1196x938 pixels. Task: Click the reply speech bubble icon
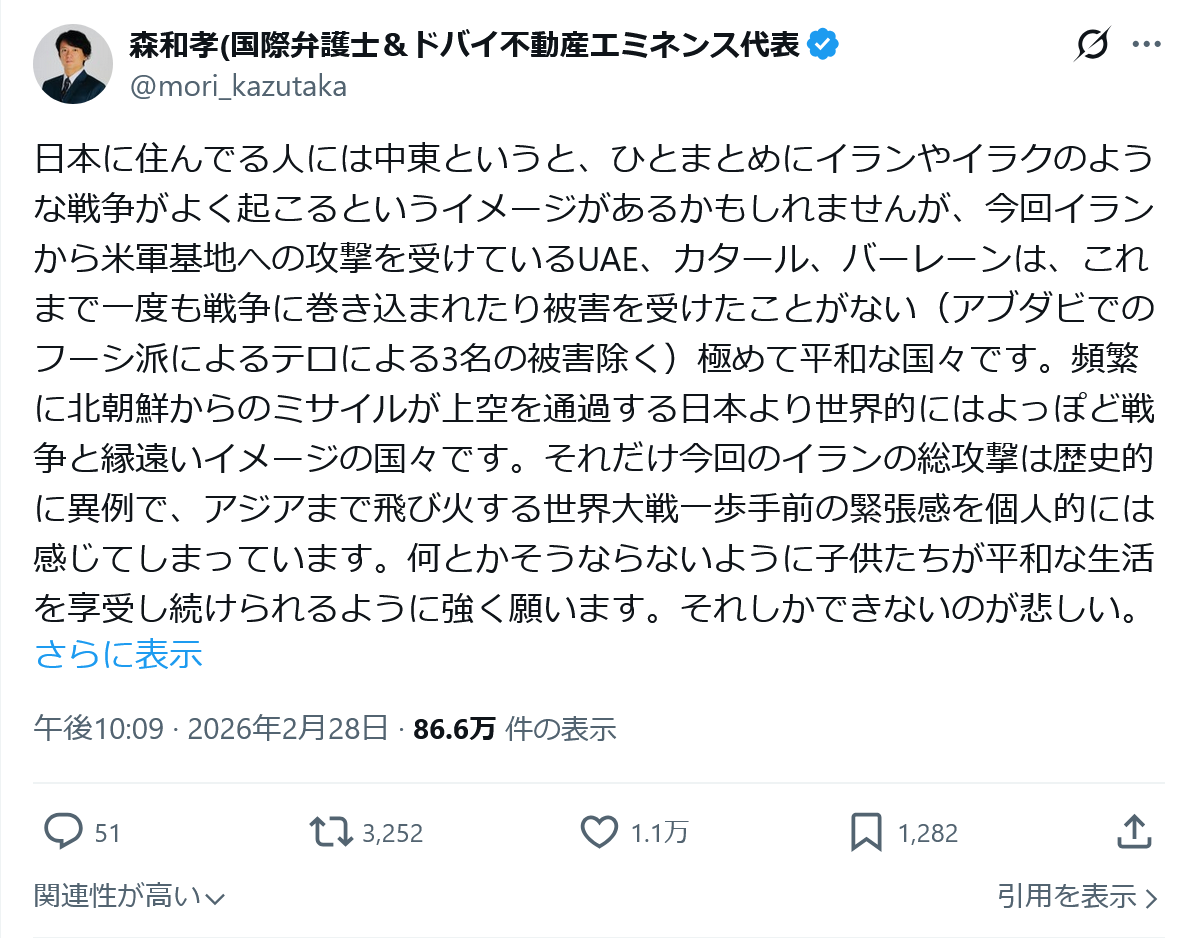point(64,832)
